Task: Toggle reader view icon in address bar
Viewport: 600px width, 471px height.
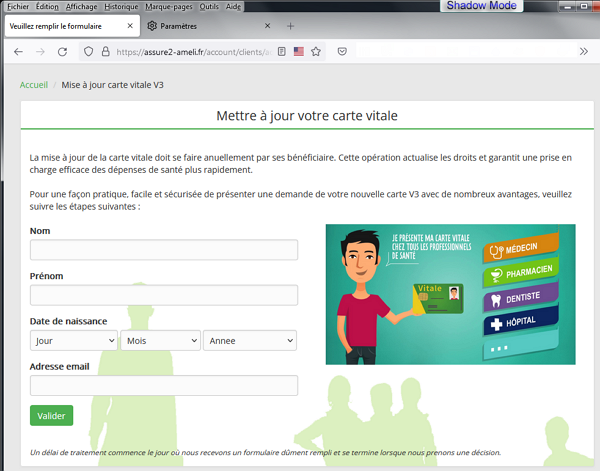Action: tap(282, 51)
